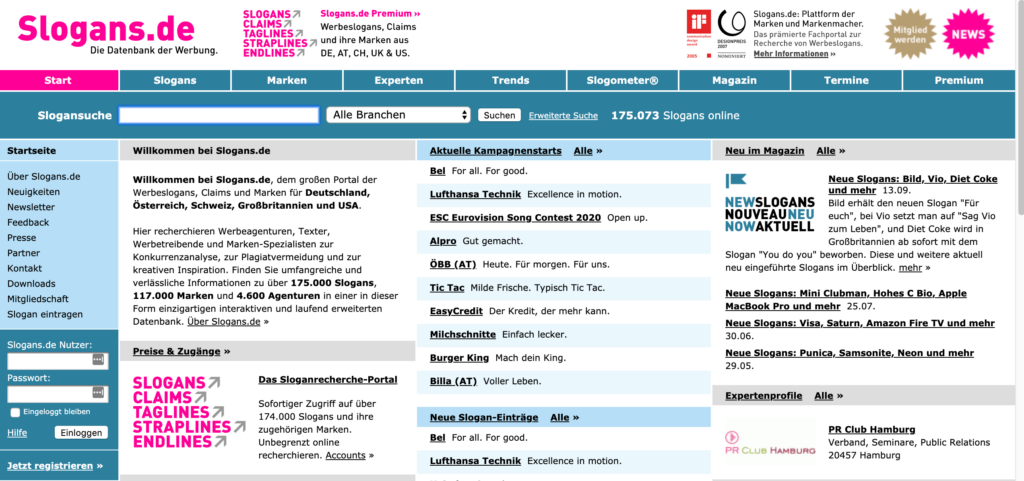The image size is (1024, 481).
Task: Open Aktuelle Kampagnenstarts heading link
Action: pos(496,151)
